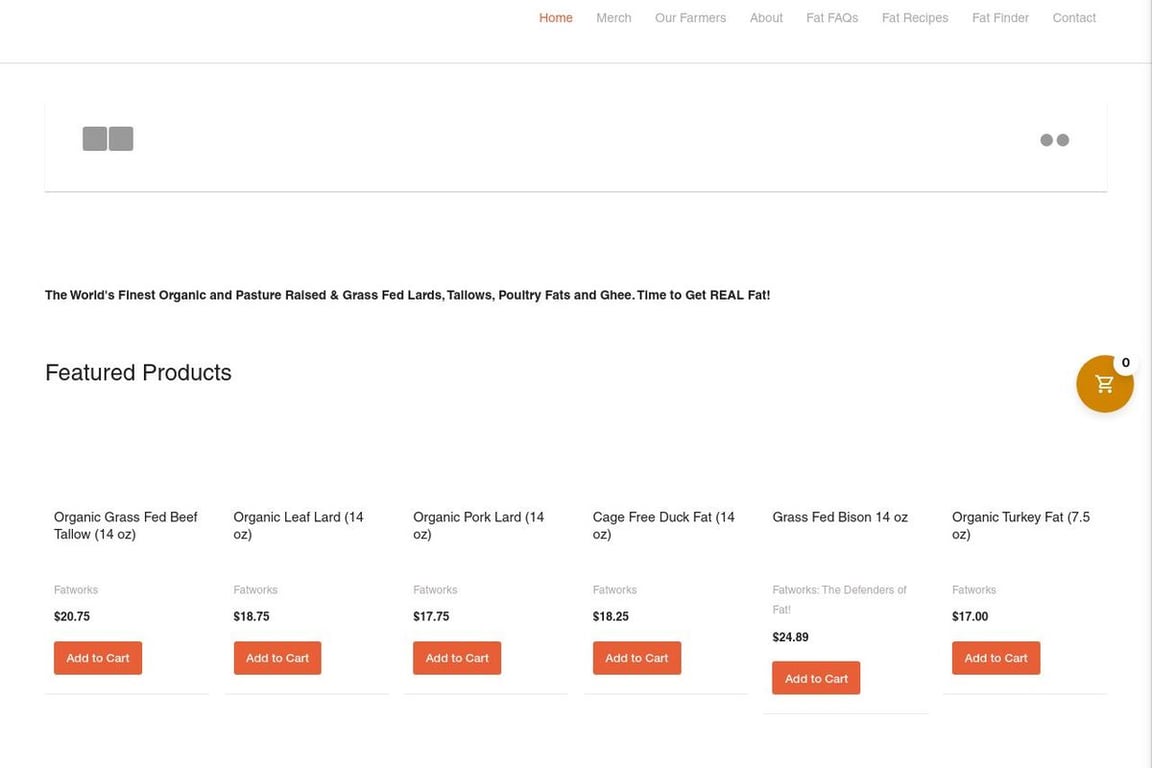Add Organic Grass Fed Beef Tallow to cart
The width and height of the screenshot is (1152, 768).
[x=98, y=658]
